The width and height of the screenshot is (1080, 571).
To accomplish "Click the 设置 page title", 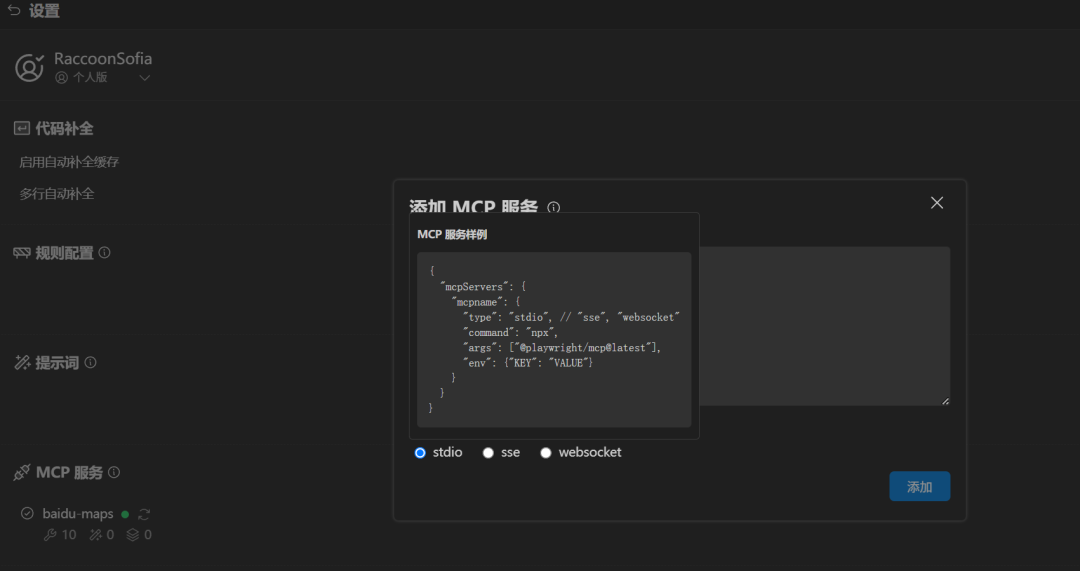I will click(x=44, y=11).
